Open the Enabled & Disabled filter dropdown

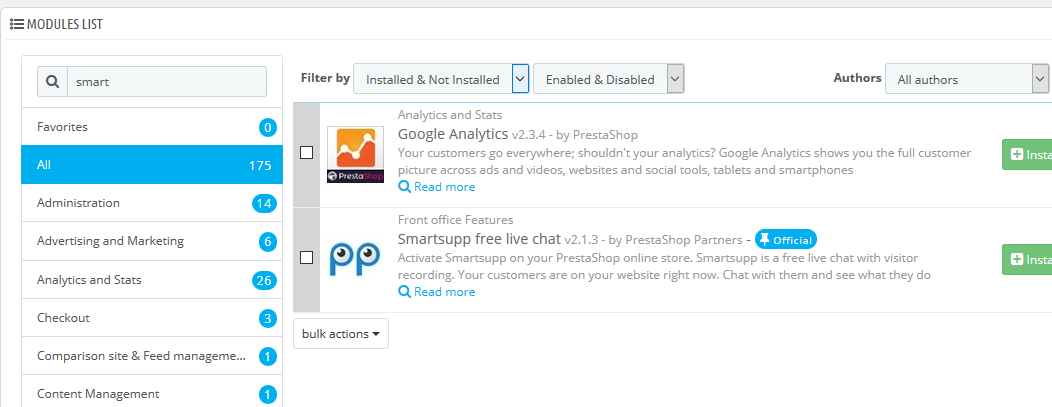pos(609,79)
